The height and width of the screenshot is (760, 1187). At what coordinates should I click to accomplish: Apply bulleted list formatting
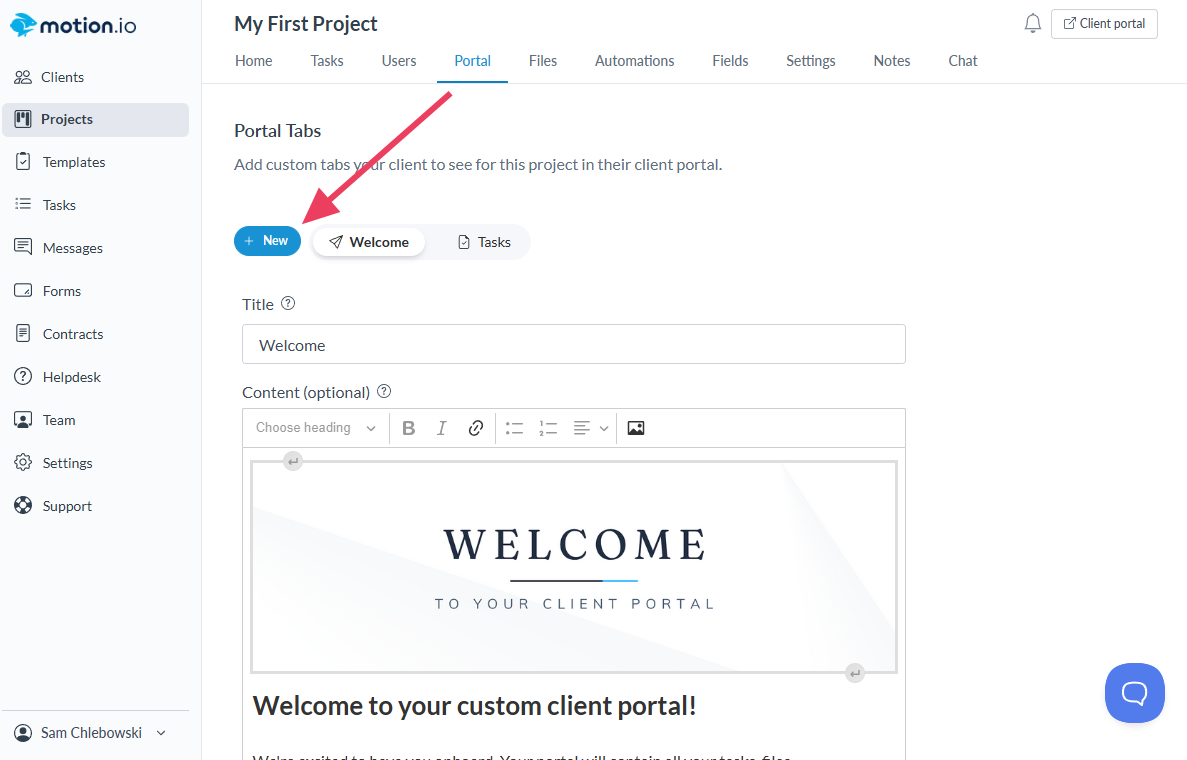[x=514, y=428]
